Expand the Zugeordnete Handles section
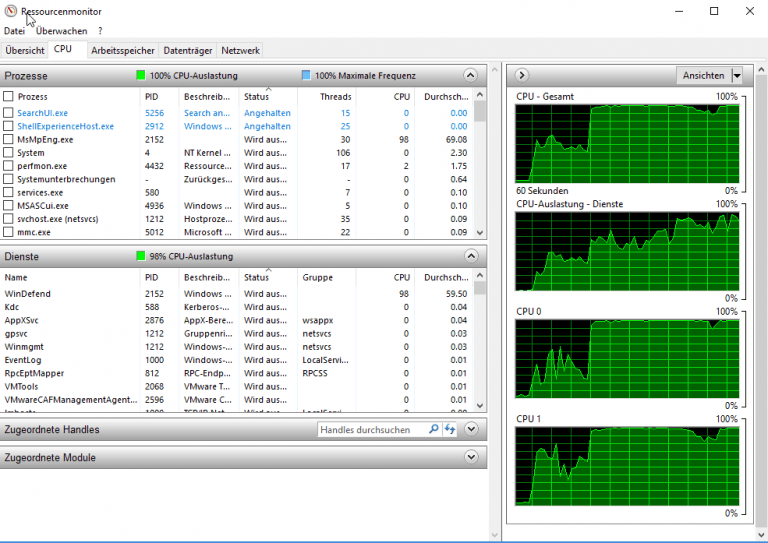Screen dimensions: 768x543 tap(471, 429)
